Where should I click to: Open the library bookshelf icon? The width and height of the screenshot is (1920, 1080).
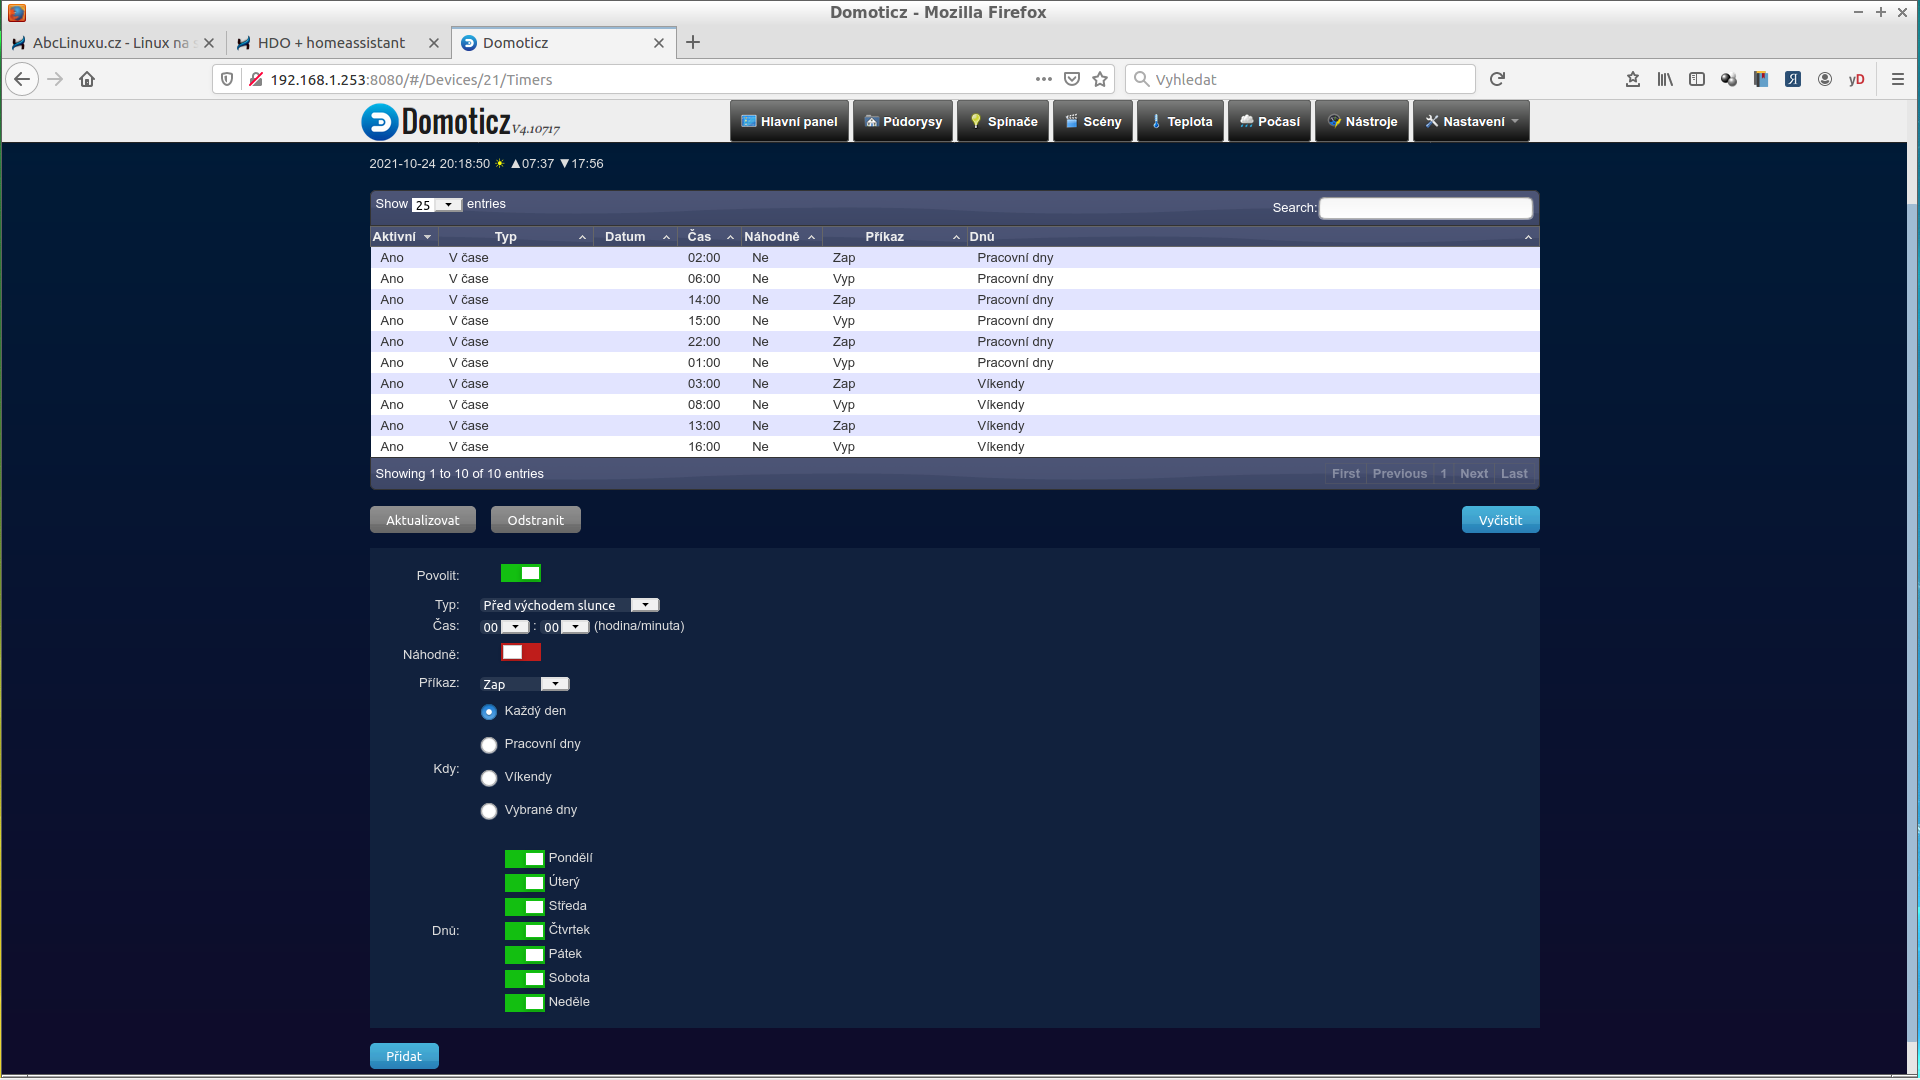(x=1665, y=79)
